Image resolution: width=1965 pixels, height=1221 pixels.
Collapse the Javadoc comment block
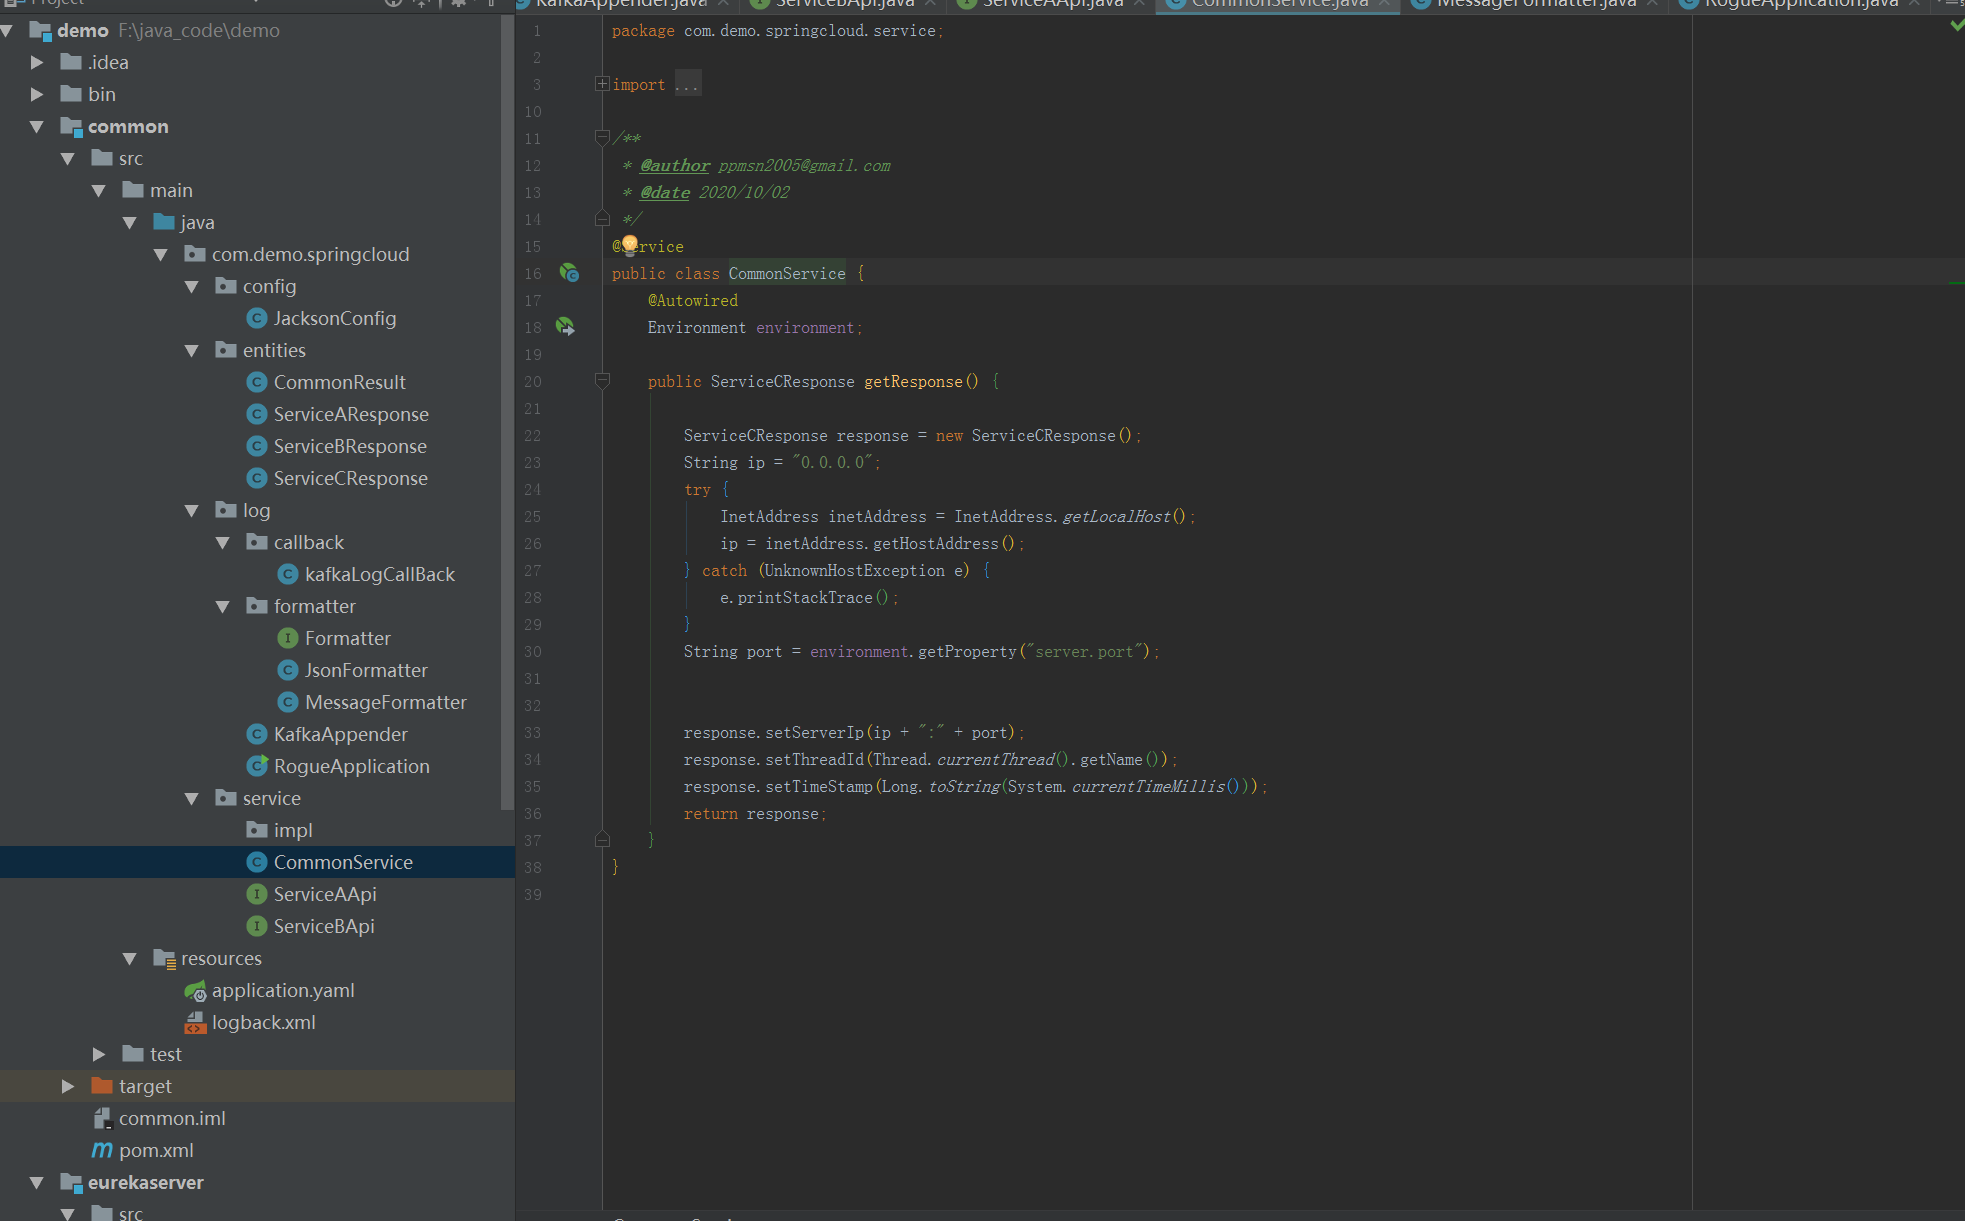tap(602, 138)
